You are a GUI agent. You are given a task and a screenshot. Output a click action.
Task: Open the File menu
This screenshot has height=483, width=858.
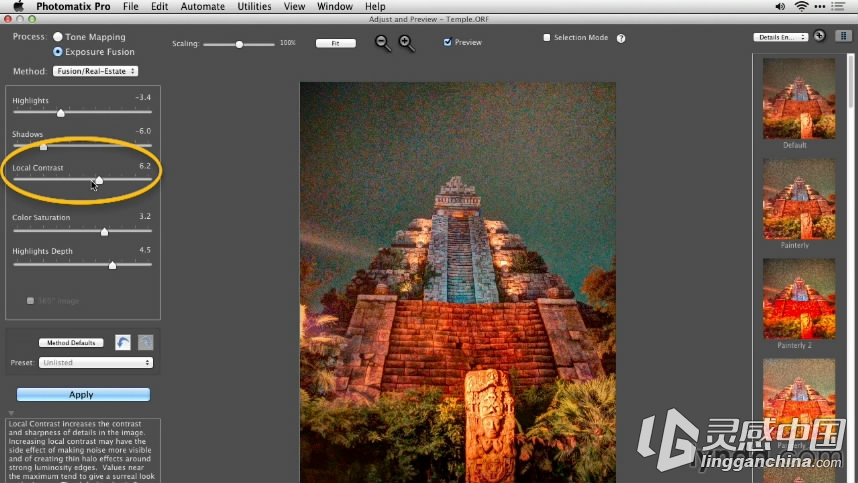point(131,6)
